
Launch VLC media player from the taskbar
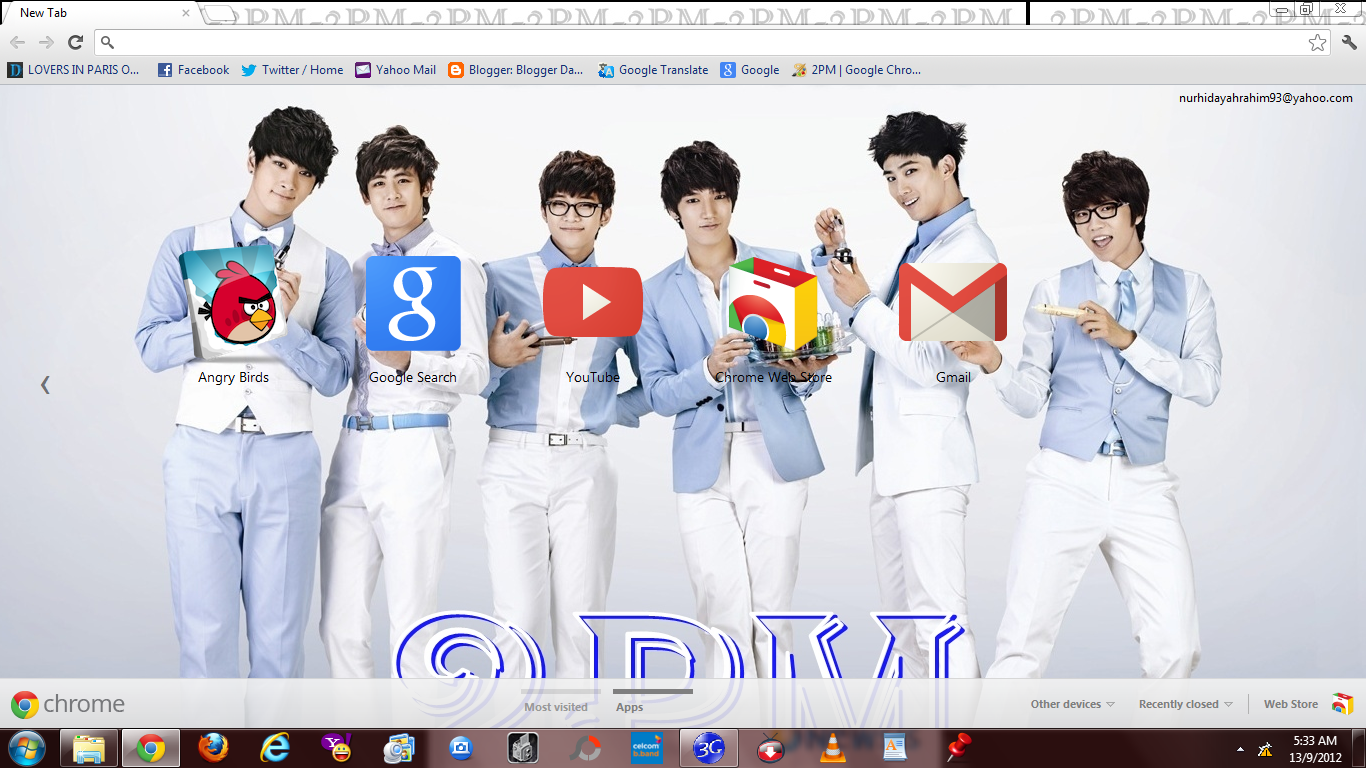click(x=832, y=748)
